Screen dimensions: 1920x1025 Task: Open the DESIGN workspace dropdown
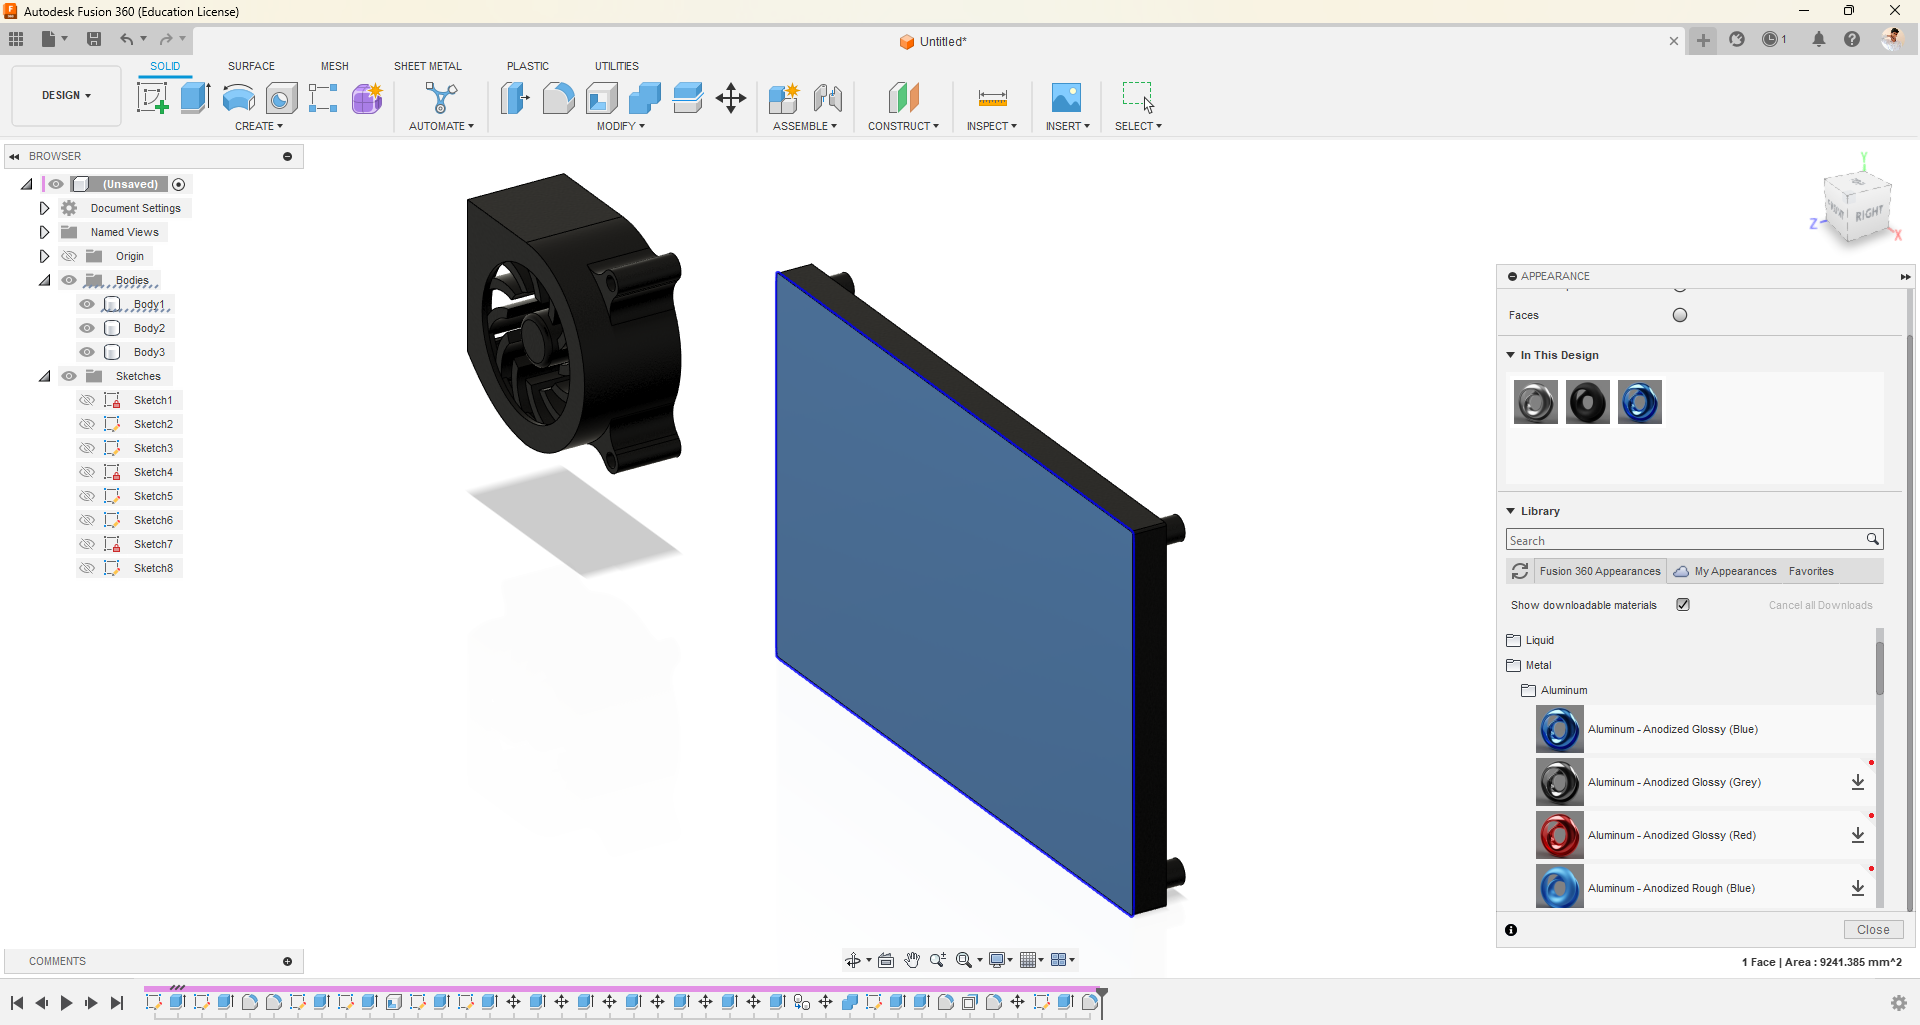click(66, 96)
